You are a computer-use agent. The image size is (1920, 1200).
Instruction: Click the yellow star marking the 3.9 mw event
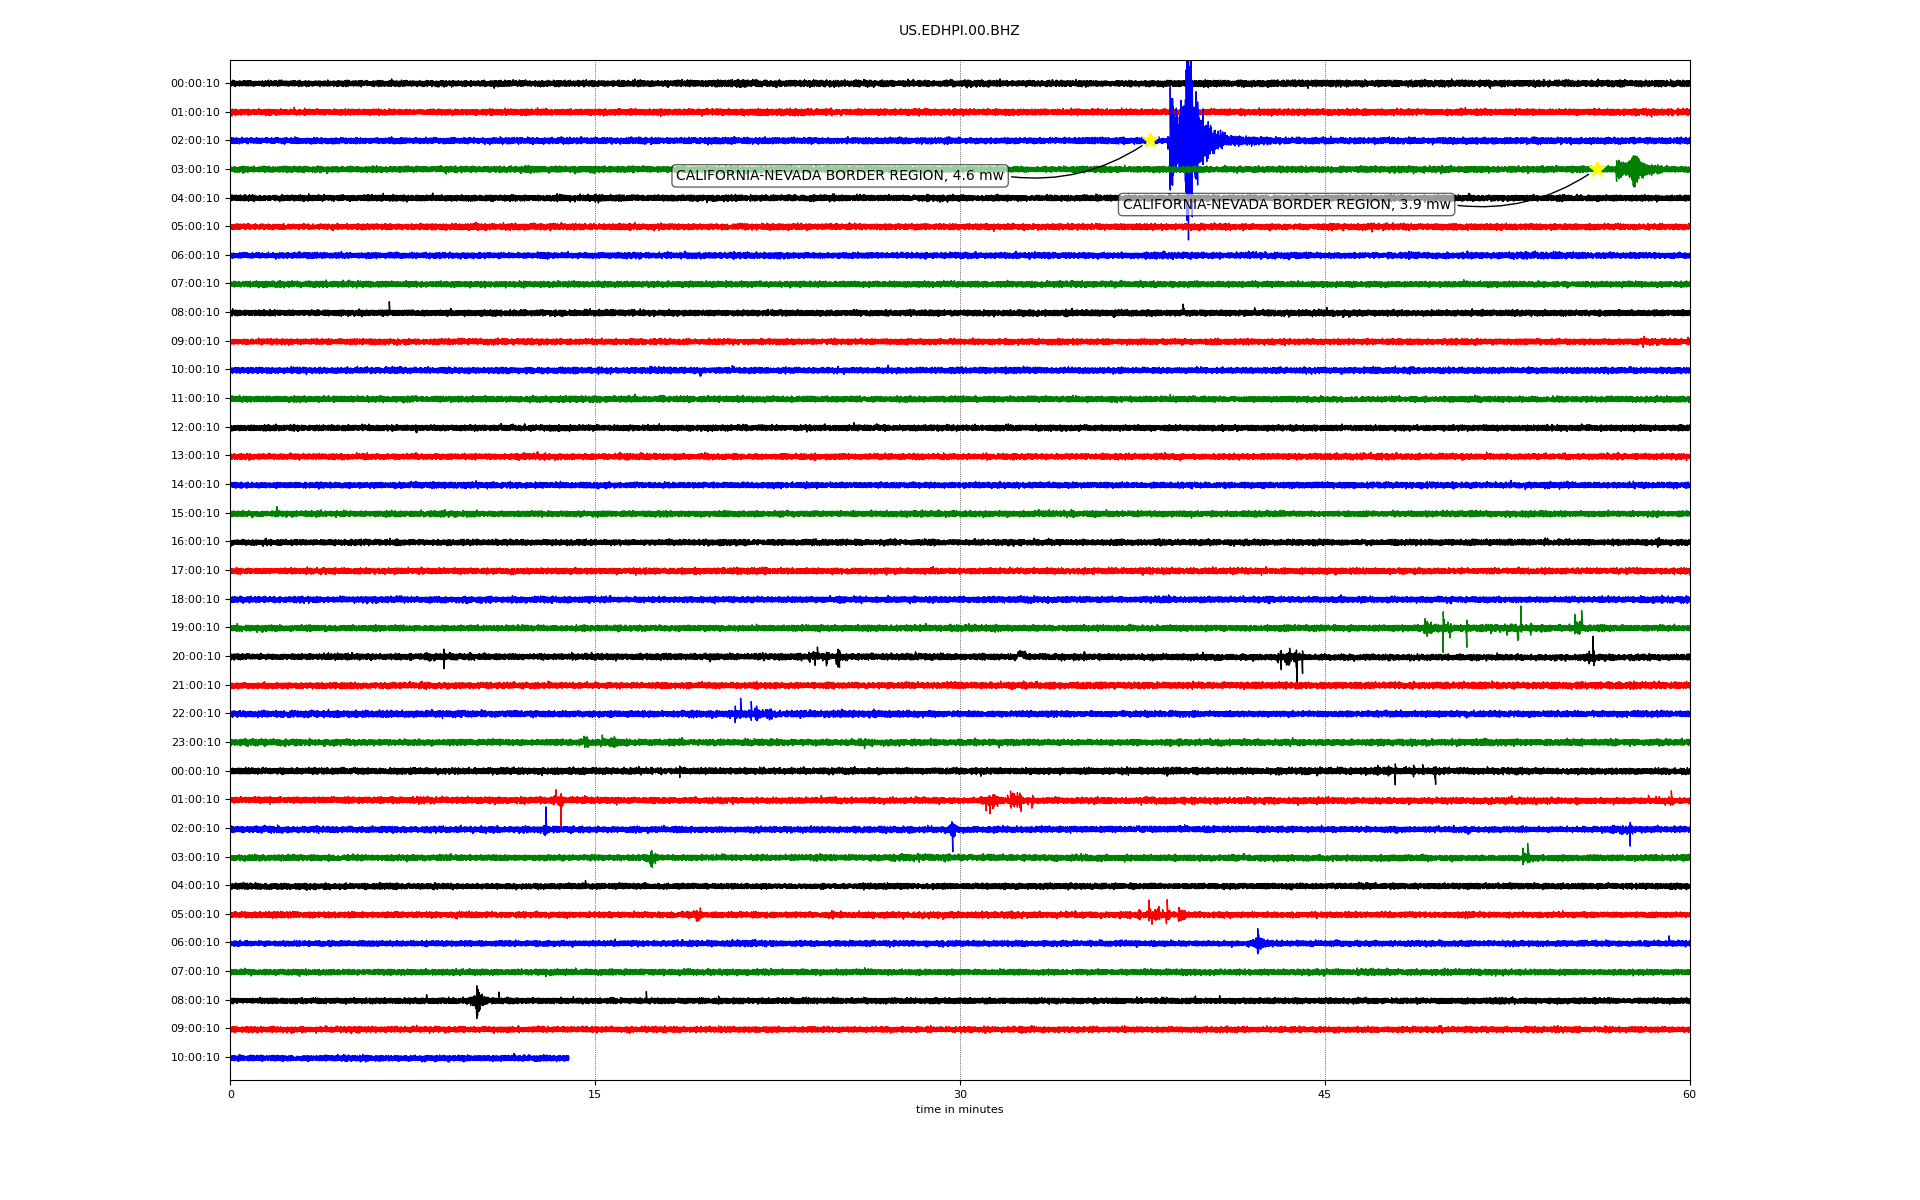[1597, 169]
